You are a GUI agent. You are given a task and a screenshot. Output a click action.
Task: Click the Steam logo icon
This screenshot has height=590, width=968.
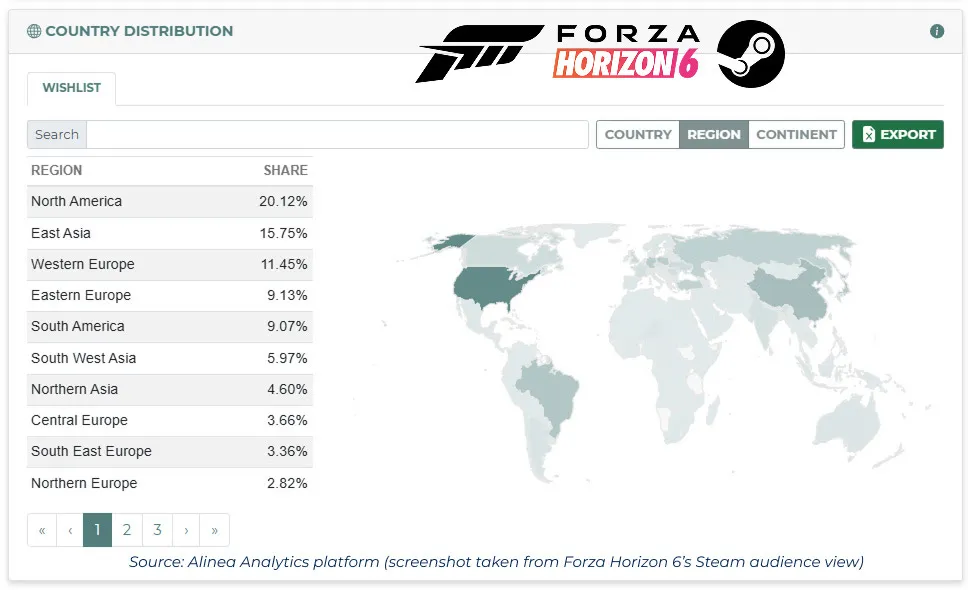(x=751, y=53)
